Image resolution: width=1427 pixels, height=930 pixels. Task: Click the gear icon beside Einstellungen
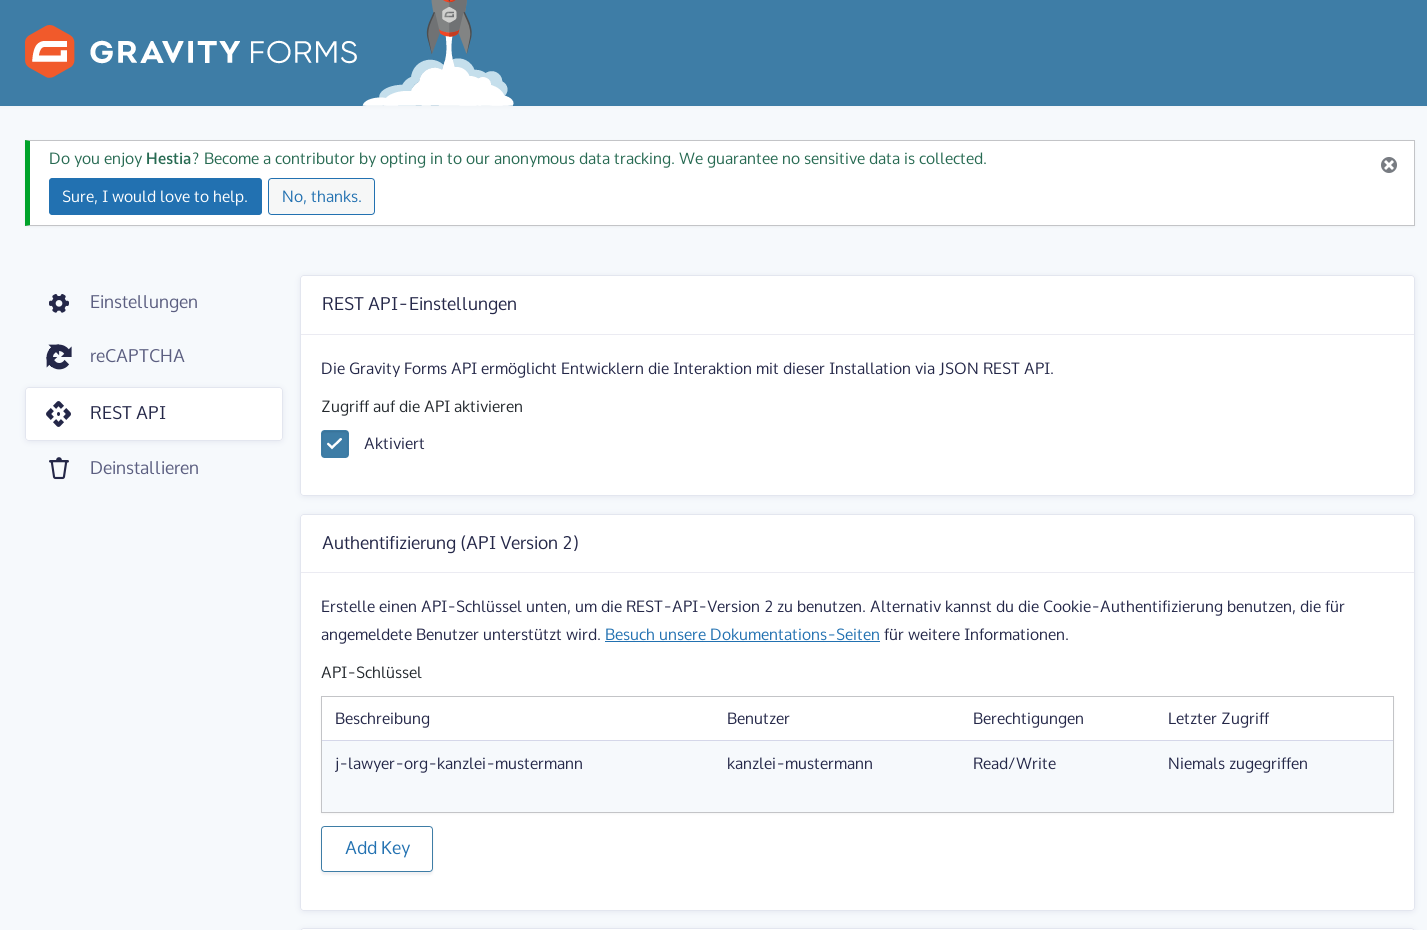pos(59,303)
